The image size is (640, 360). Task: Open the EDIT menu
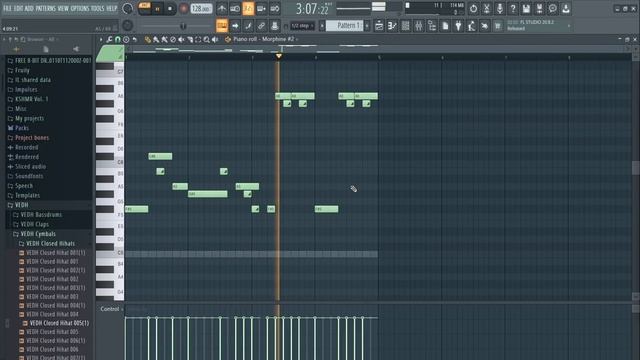(x=18, y=8)
